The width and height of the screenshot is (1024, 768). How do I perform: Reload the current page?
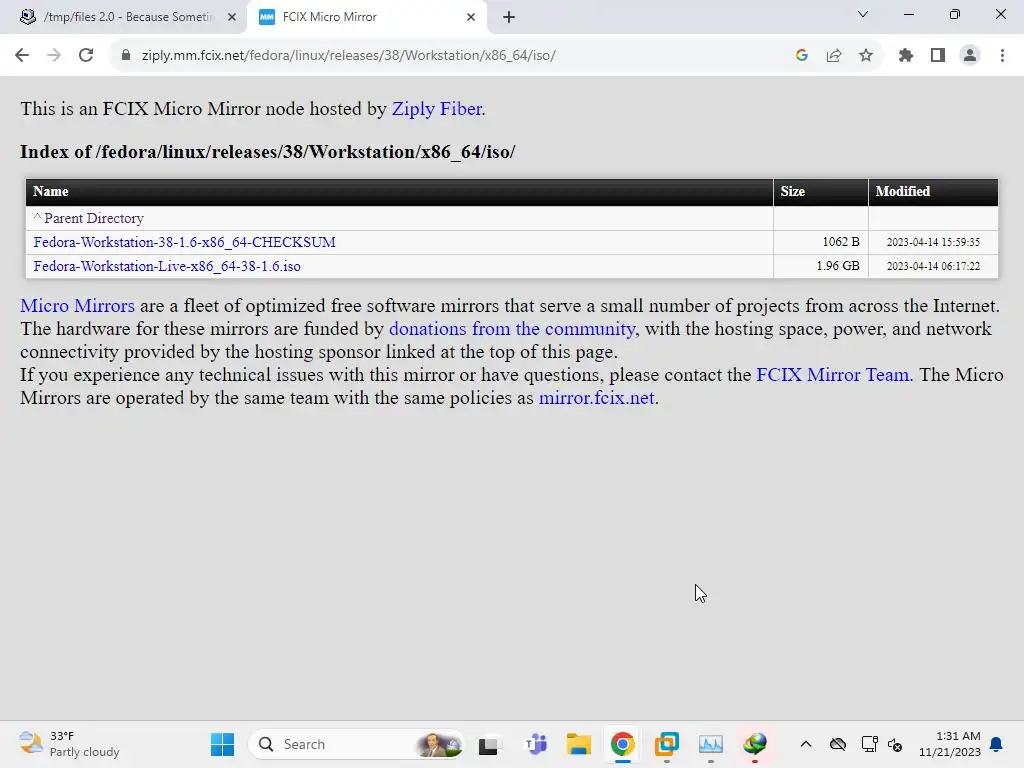click(x=86, y=56)
